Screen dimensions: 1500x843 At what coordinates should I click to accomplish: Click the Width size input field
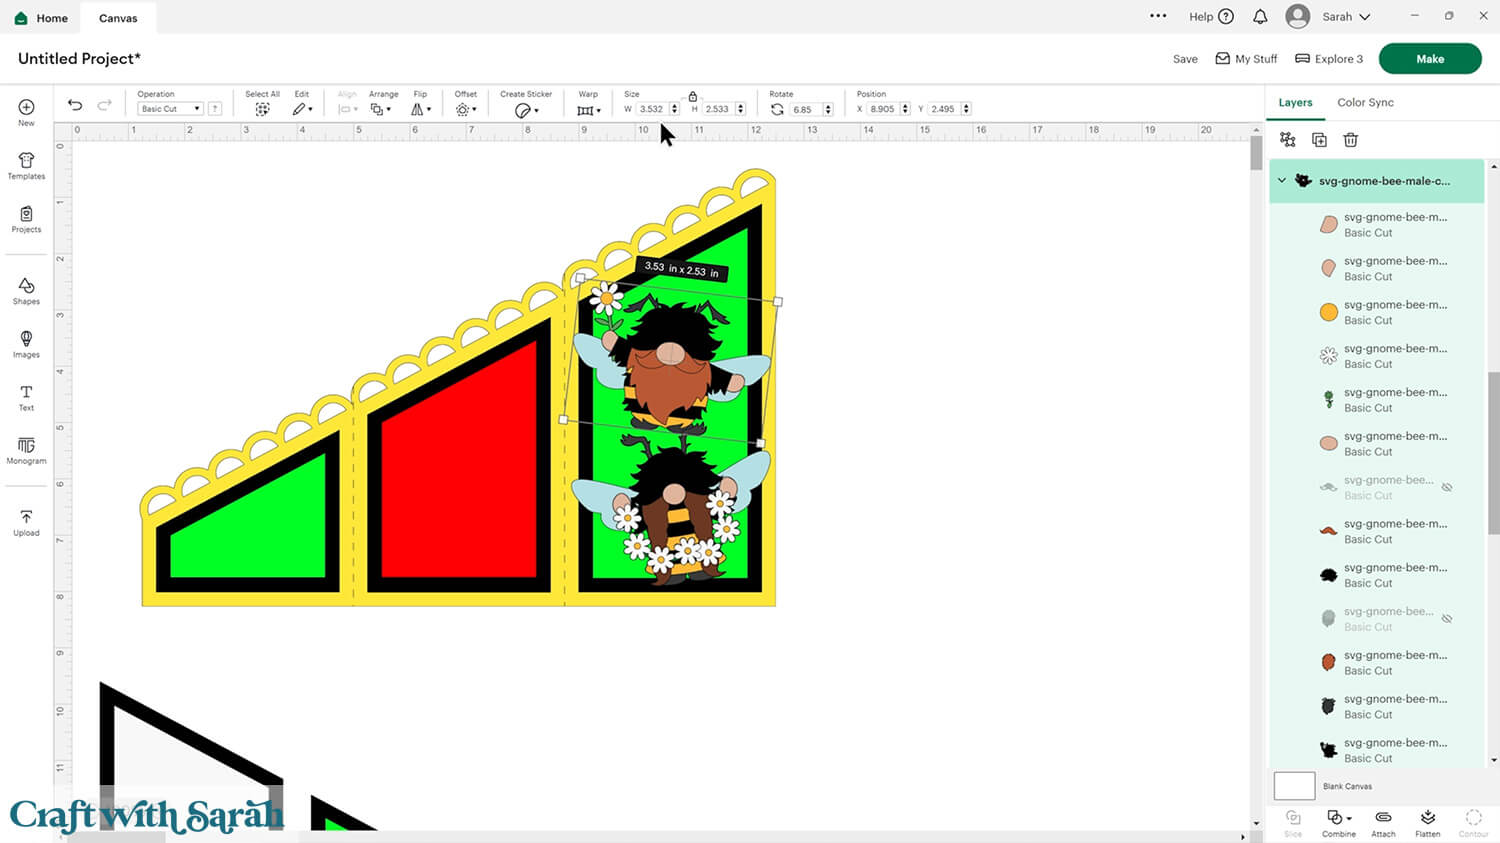pyautogui.click(x=652, y=109)
